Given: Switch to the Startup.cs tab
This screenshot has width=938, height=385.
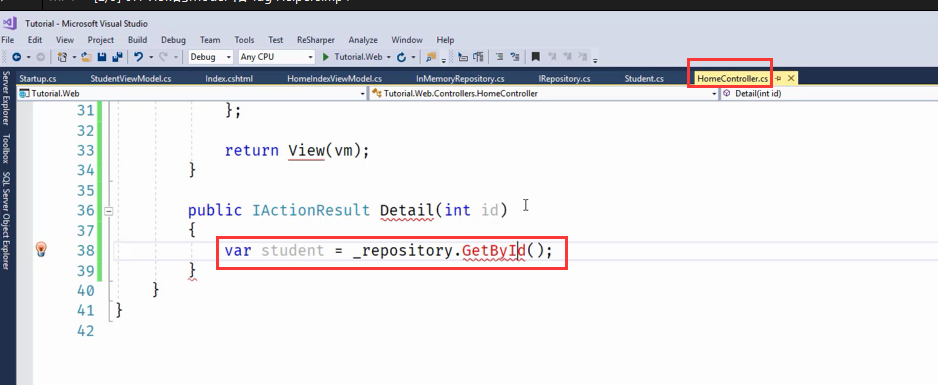Looking at the screenshot, I should [x=38, y=78].
